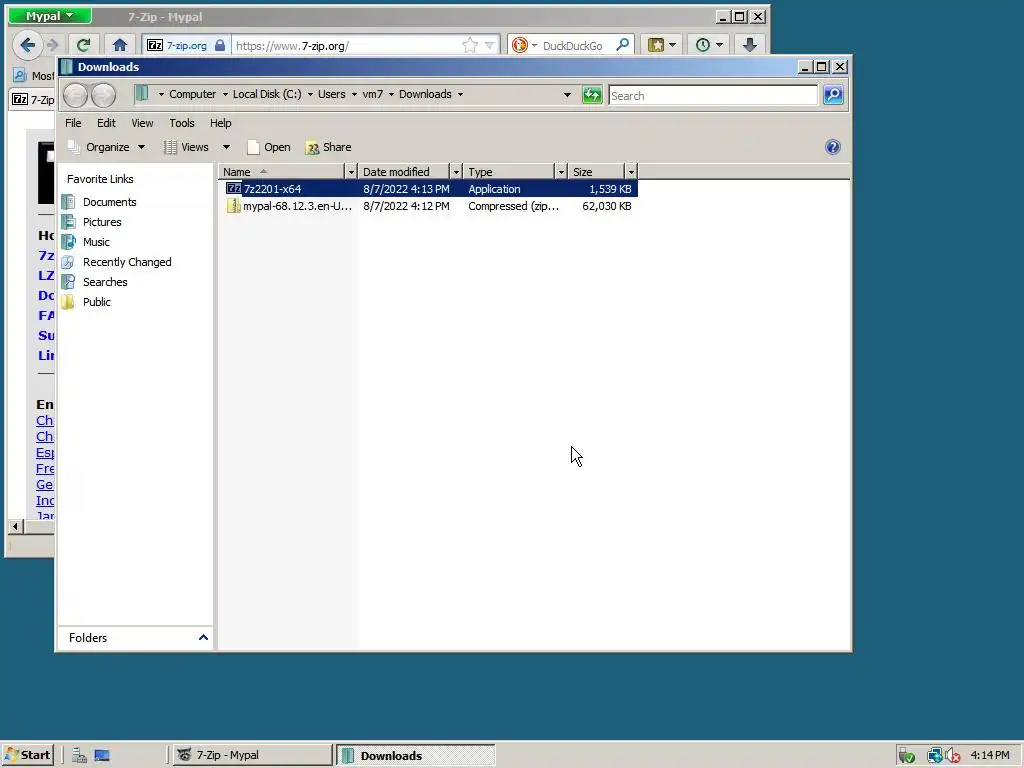Open Pictures in Favorite Links
Viewport: 1024px width, 768px height.
101,222
